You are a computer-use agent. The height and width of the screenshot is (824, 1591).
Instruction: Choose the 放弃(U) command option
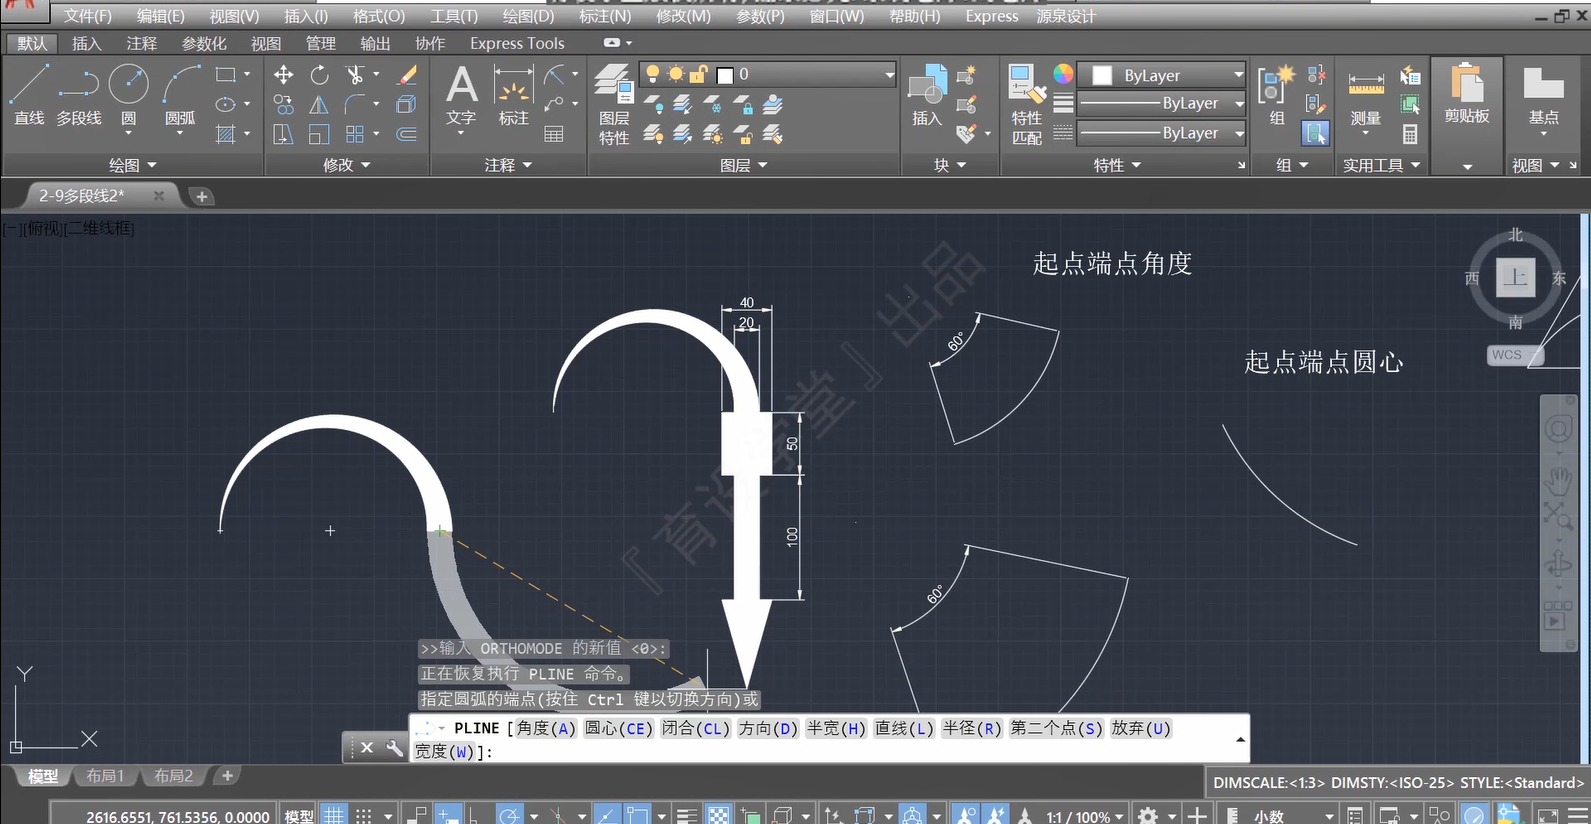coord(1141,728)
